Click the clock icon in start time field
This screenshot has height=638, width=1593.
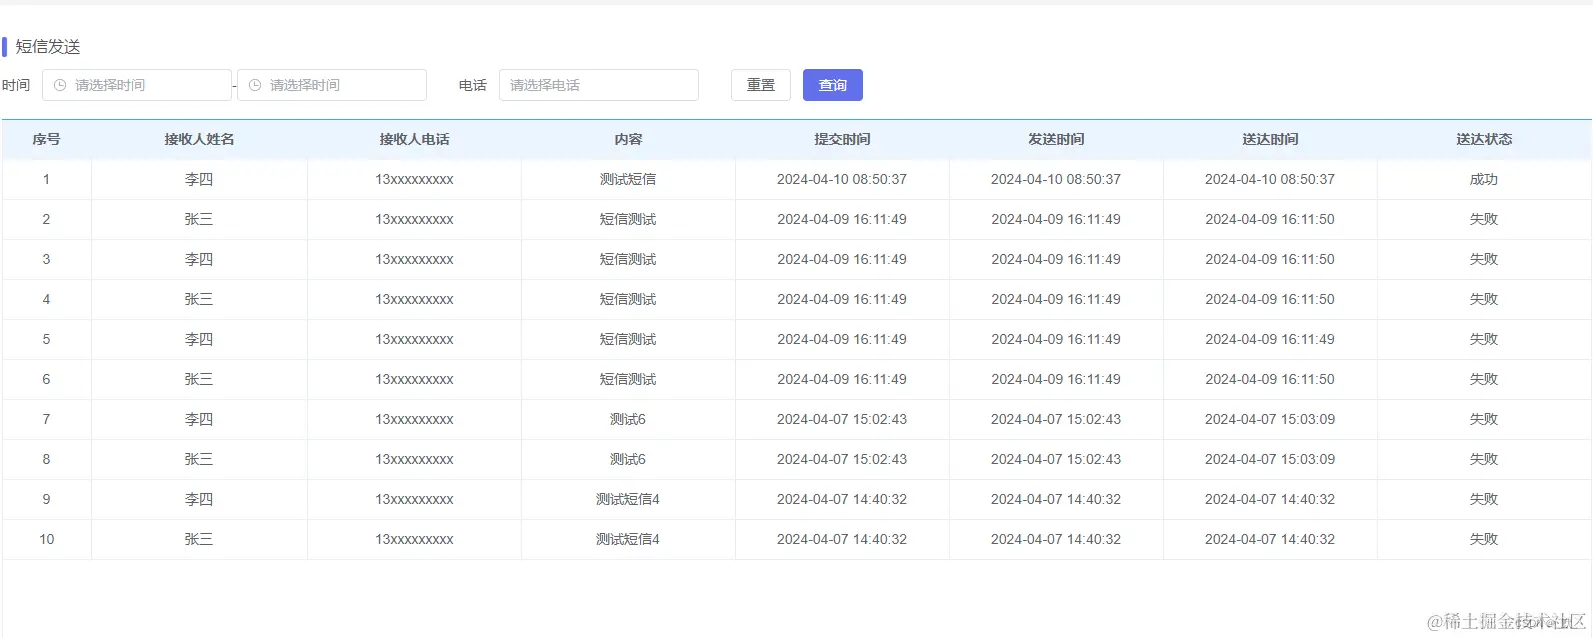coord(60,85)
